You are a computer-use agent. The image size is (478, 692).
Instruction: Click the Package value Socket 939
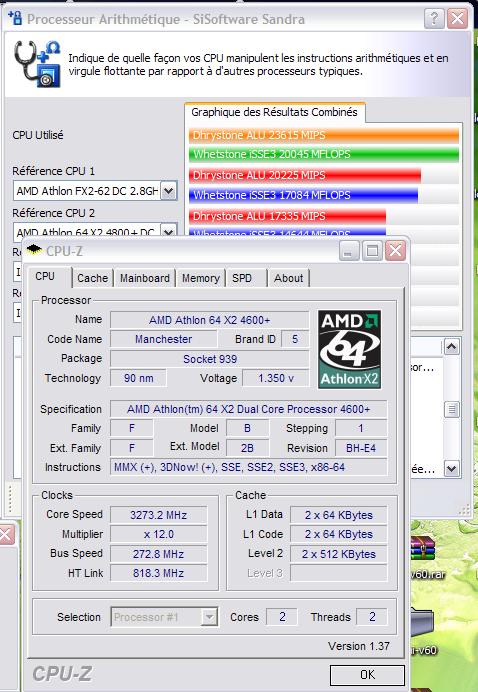(x=209, y=359)
